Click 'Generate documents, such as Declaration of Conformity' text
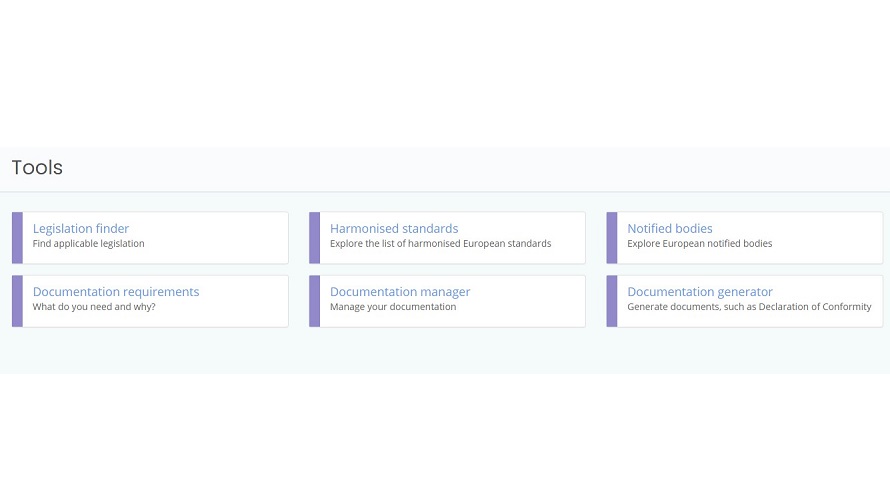The image size is (890, 500). tap(749, 307)
